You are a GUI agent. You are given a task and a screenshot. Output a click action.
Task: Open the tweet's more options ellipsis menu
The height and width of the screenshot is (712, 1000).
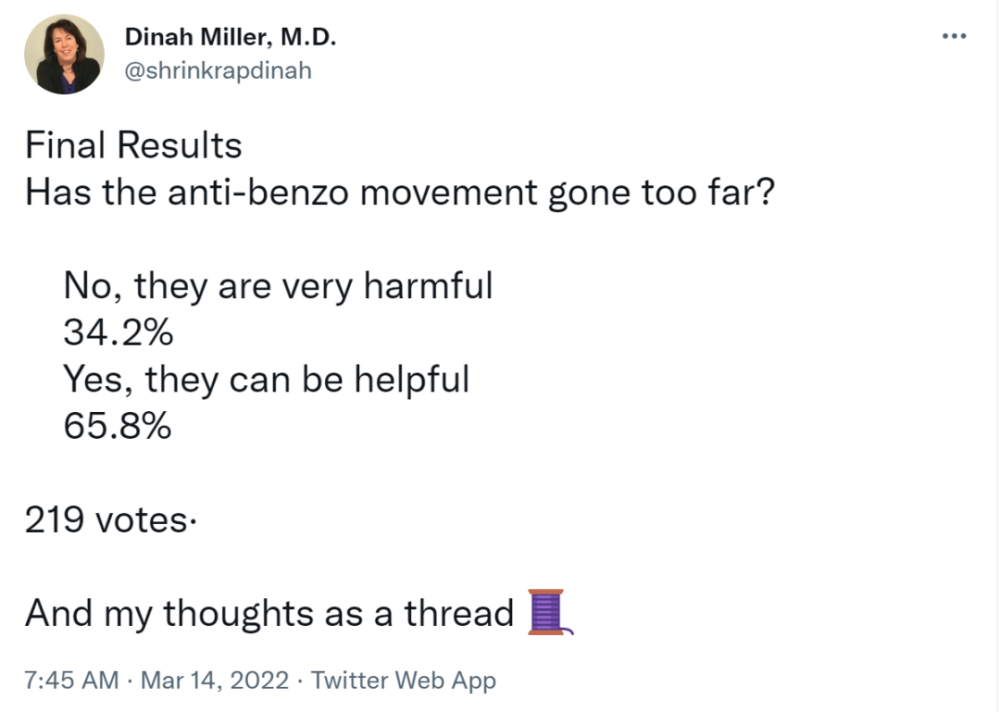click(x=954, y=36)
